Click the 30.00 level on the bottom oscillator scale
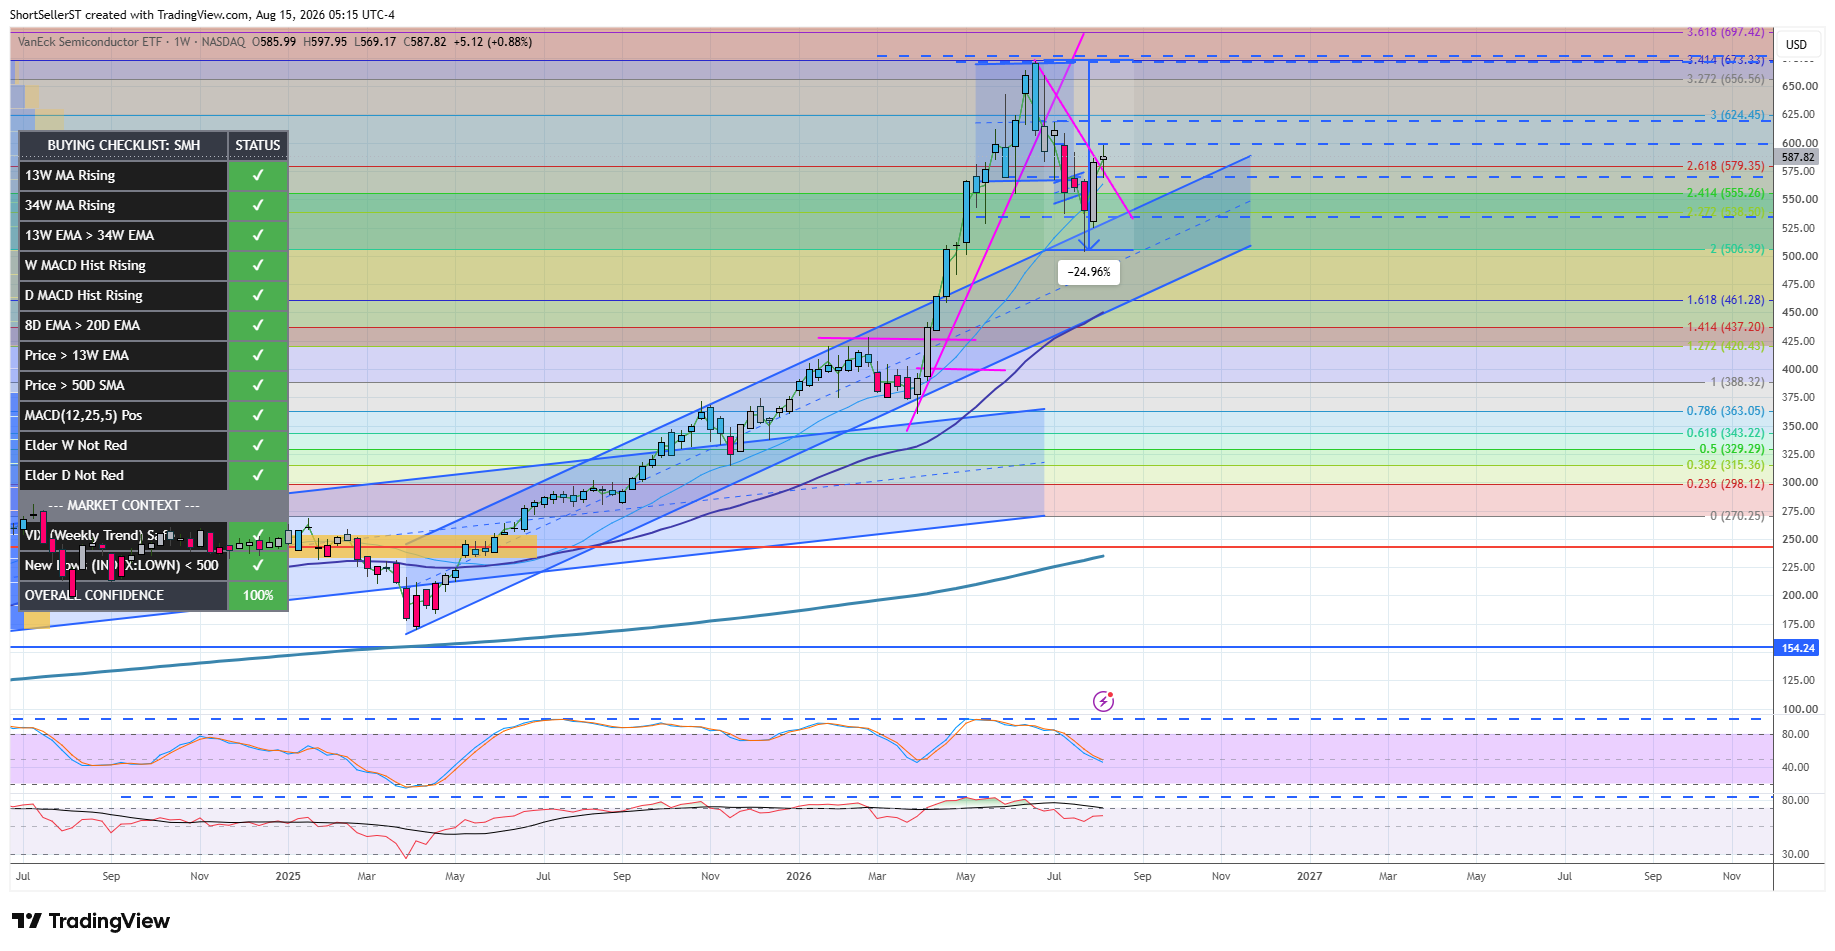The height and width of the screenshot is (951, 1835). click(1796, 855)
